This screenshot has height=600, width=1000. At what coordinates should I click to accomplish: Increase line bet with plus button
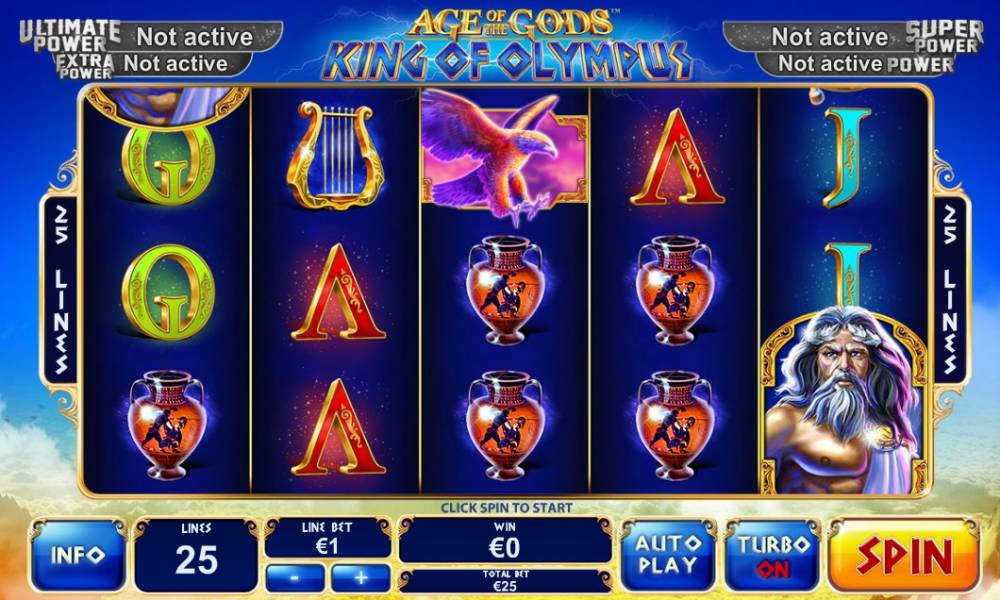click(x=361, y=577)
